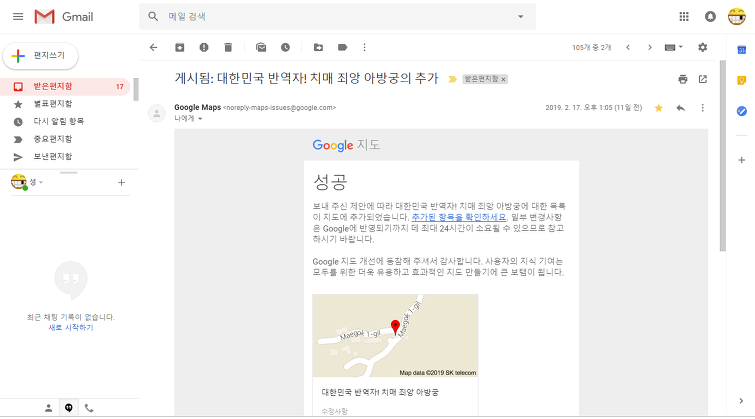Open the Google apps grid
This screenshot has width=755, height=419.
[x=684, y=17]
